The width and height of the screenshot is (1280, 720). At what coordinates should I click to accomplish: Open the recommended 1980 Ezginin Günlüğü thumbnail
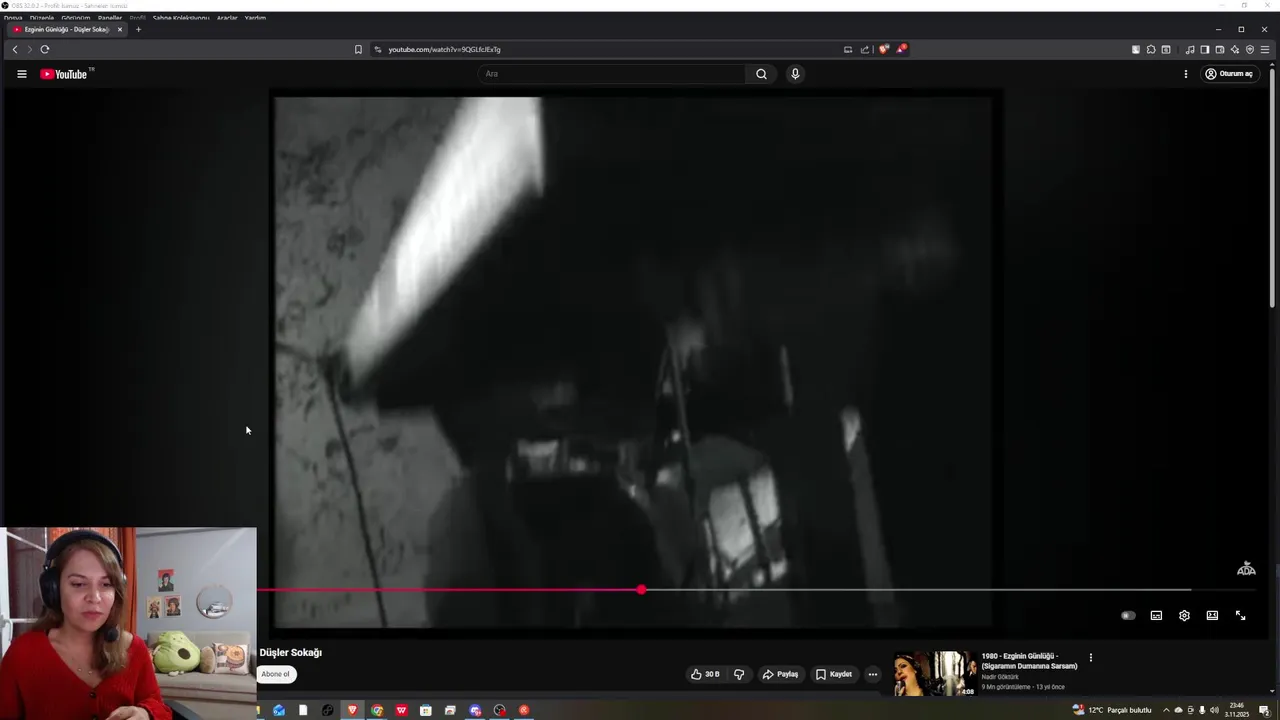point(935,673)
